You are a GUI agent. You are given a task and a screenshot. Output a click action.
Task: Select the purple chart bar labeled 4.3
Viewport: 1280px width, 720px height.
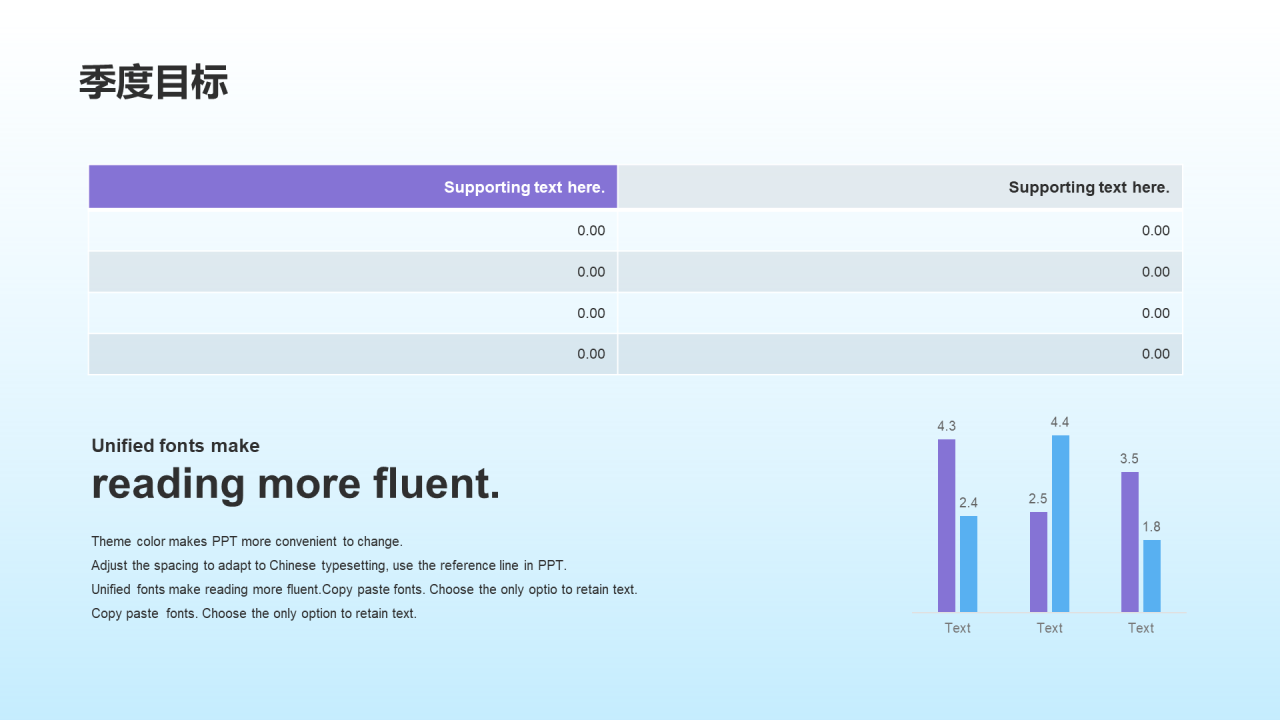click(946, 526)
